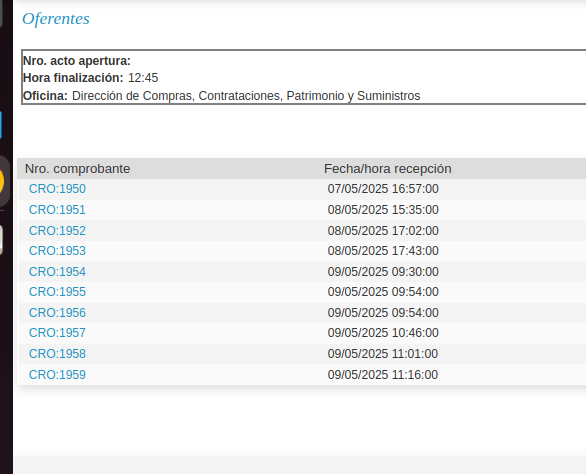Viewport: 586px width, 474px height.
Task: Open comprobante link CRO:1955
Action: (57, 292)
